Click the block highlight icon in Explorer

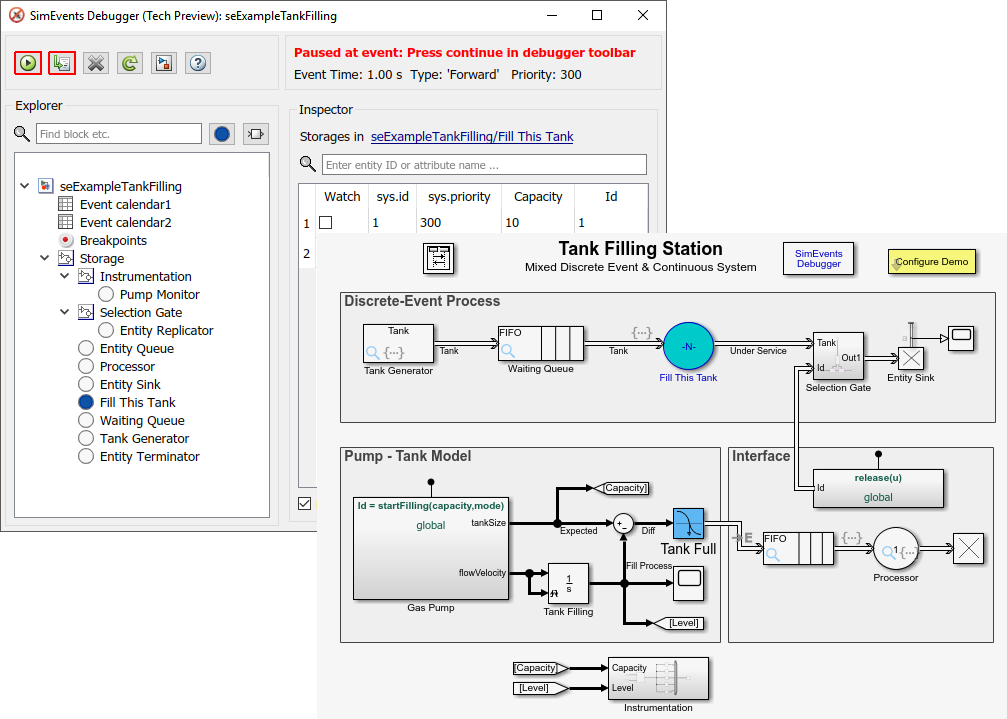(x=255, y=133)
